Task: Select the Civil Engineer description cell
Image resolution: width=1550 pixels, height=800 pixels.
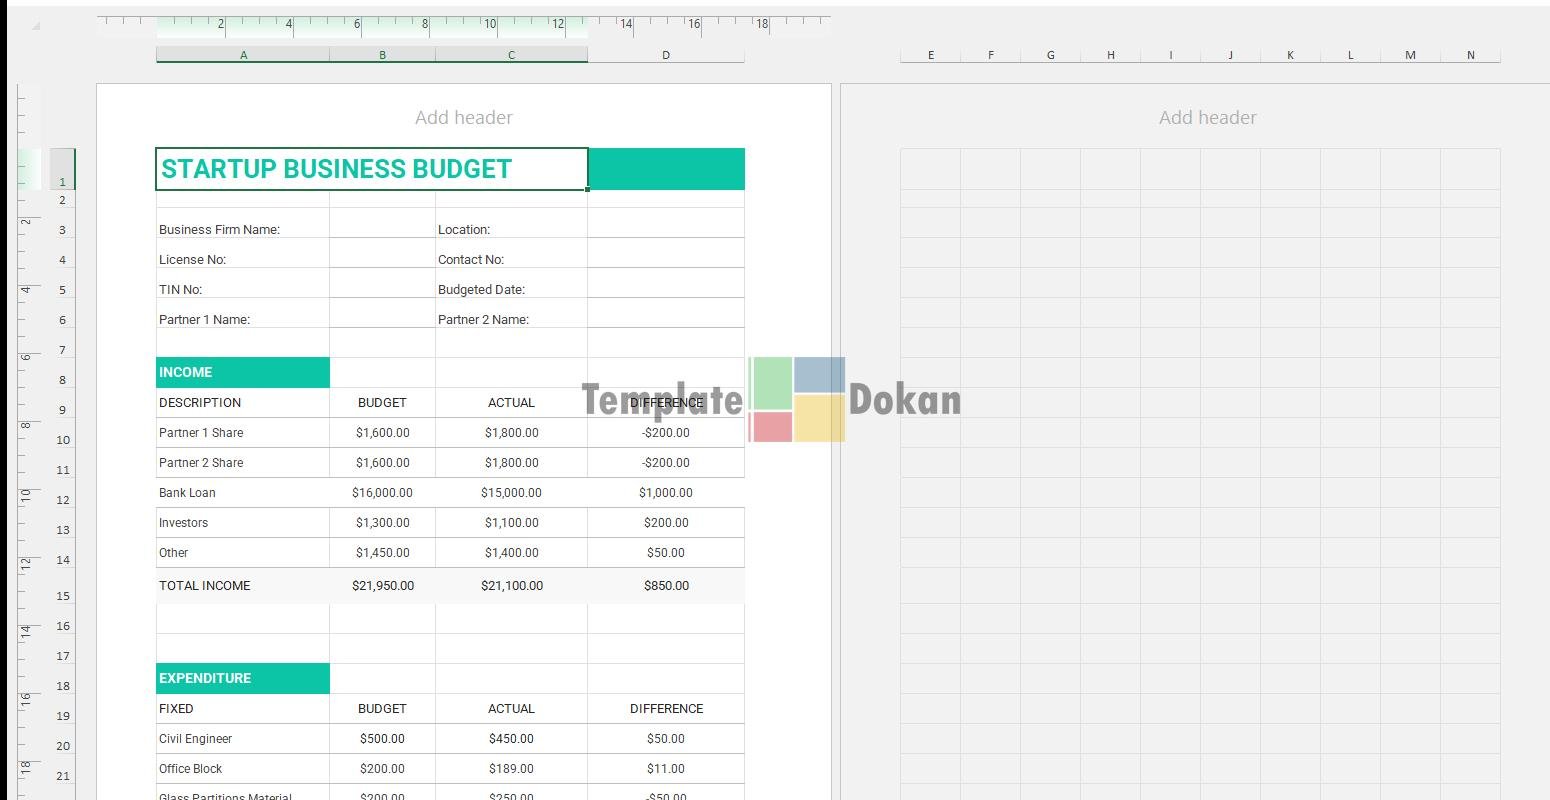Action: pyautogui.click(x=242, y=739)
